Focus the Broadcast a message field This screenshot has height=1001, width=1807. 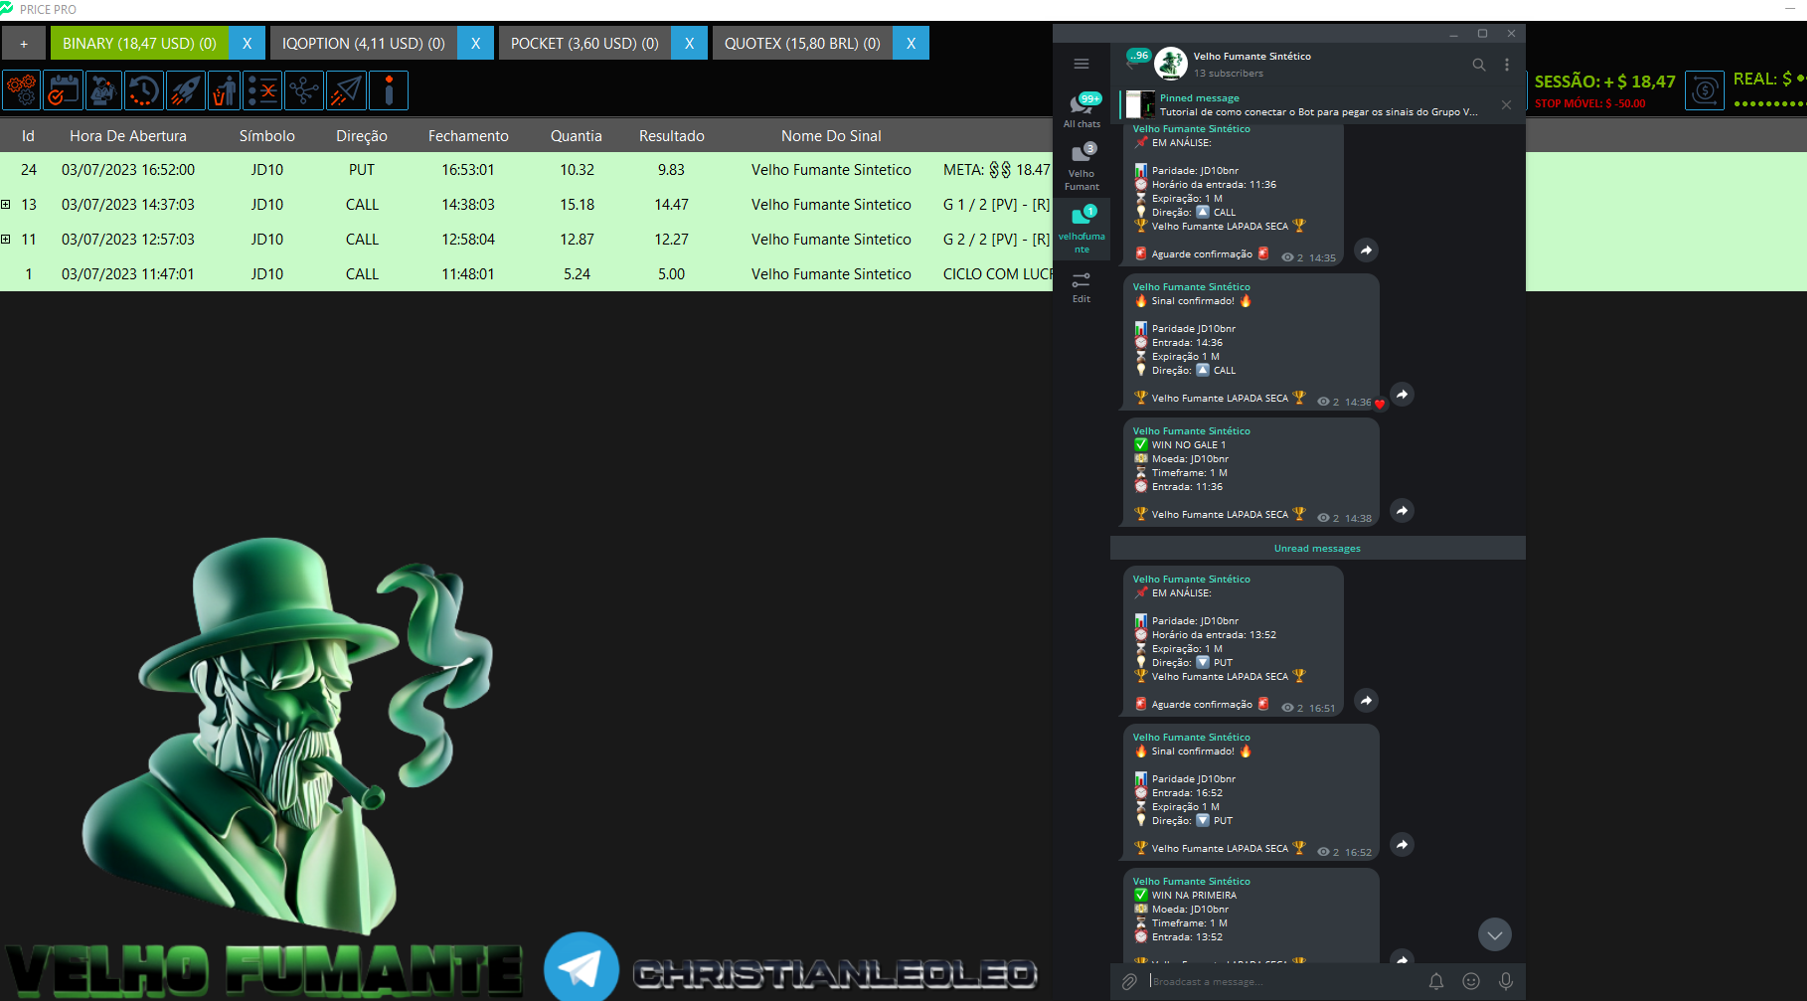(1282, 982)
